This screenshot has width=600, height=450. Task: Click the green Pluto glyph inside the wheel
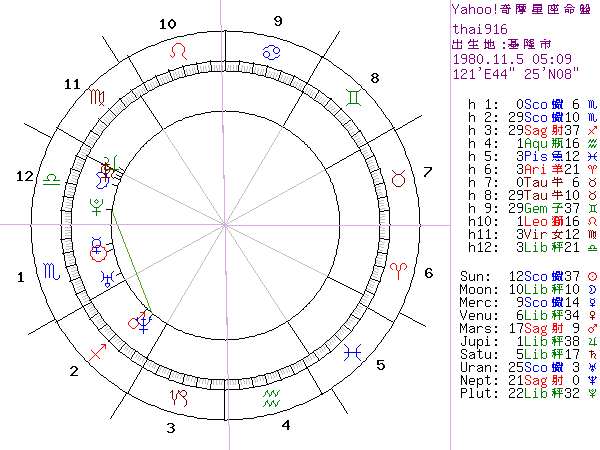pyautogui.click(x=97, y=207)
